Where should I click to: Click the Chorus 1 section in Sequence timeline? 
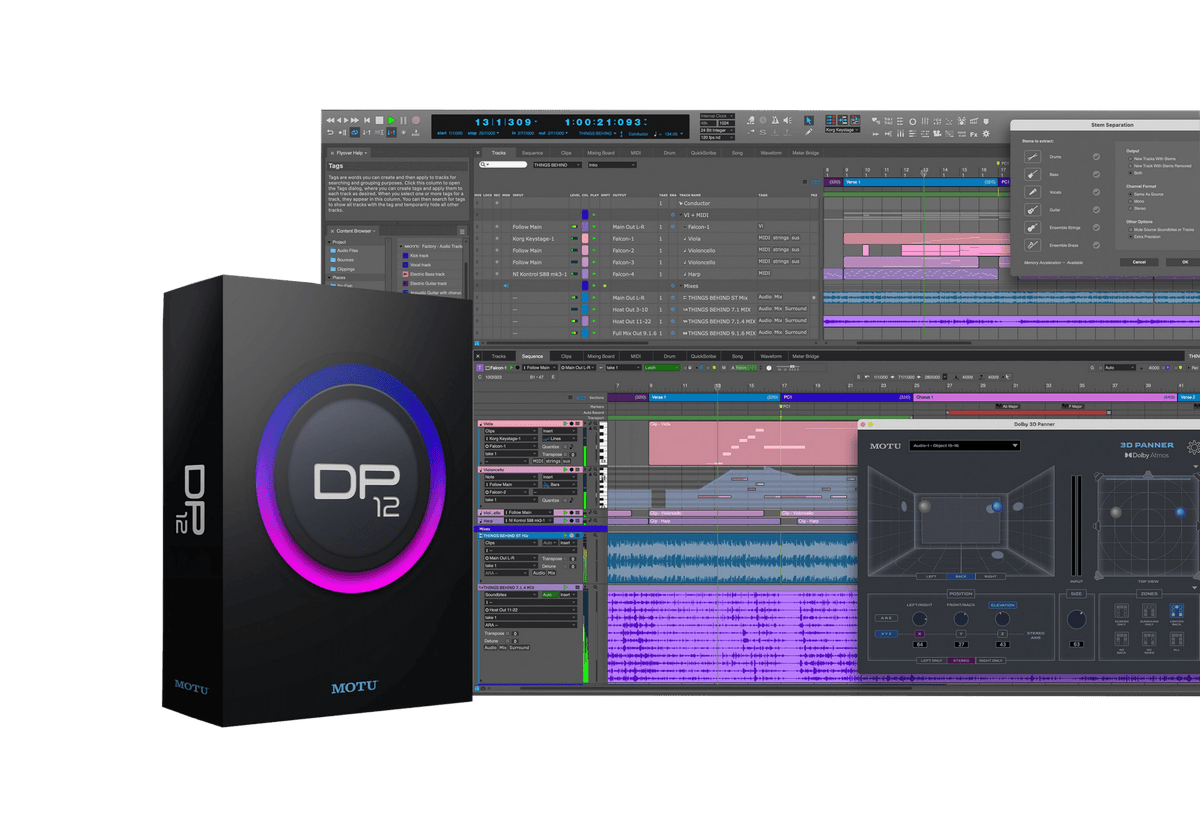pyautogui.click(x=1045, y=397)
